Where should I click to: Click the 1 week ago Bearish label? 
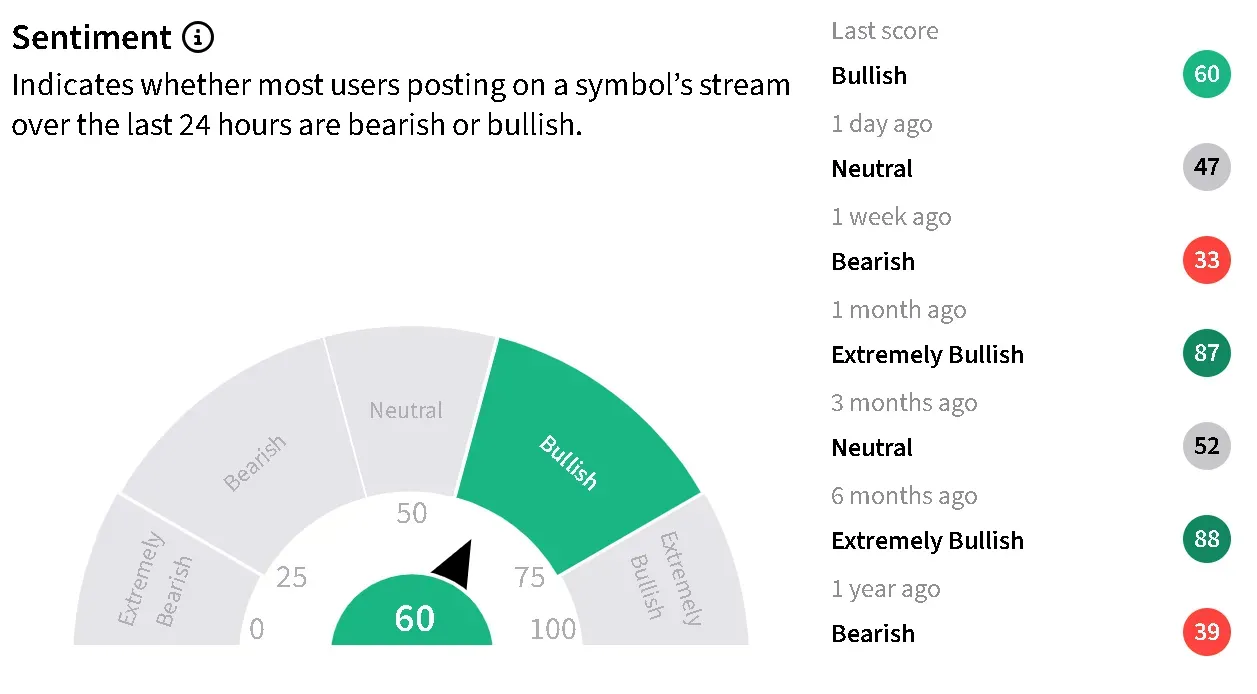point(873,262)
